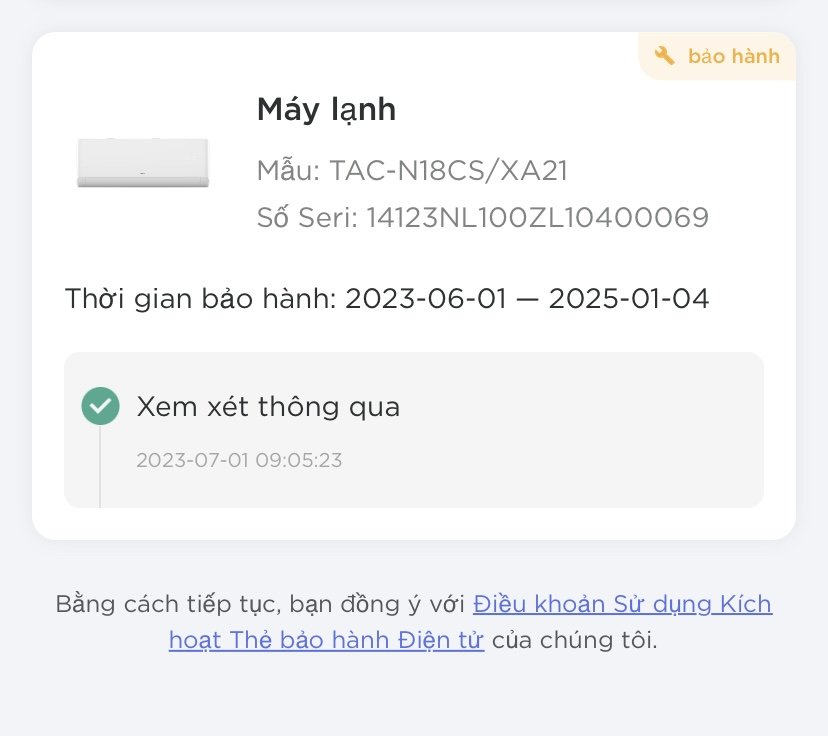Viewport: 828px width, 736px height.
Task: Tap the model TAC-N18CS/XA21 text
Action: point(448,171)
